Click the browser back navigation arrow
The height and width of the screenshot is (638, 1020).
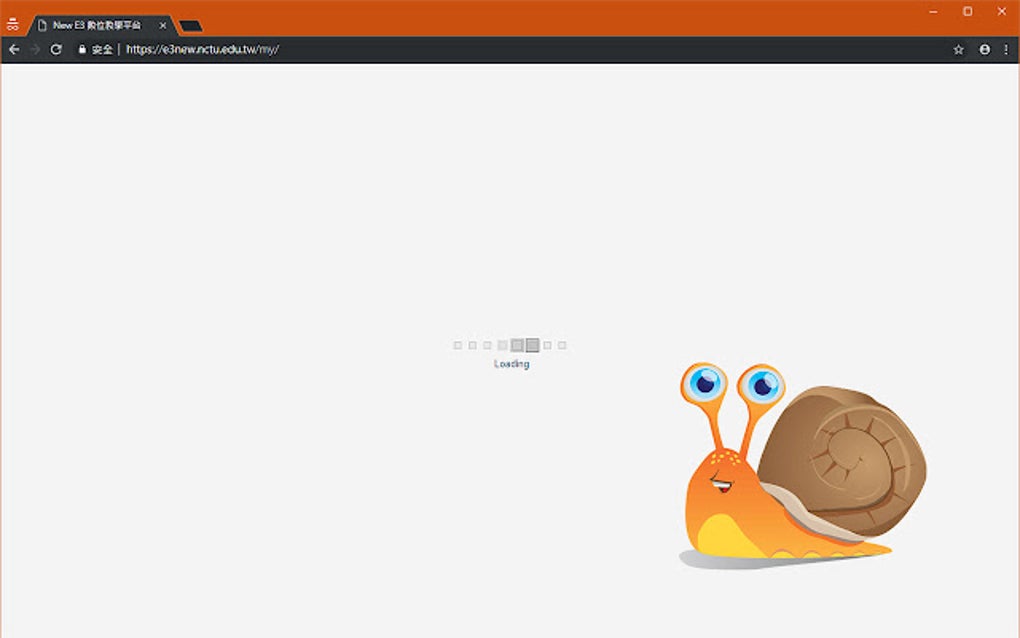[x=13, y=48]
